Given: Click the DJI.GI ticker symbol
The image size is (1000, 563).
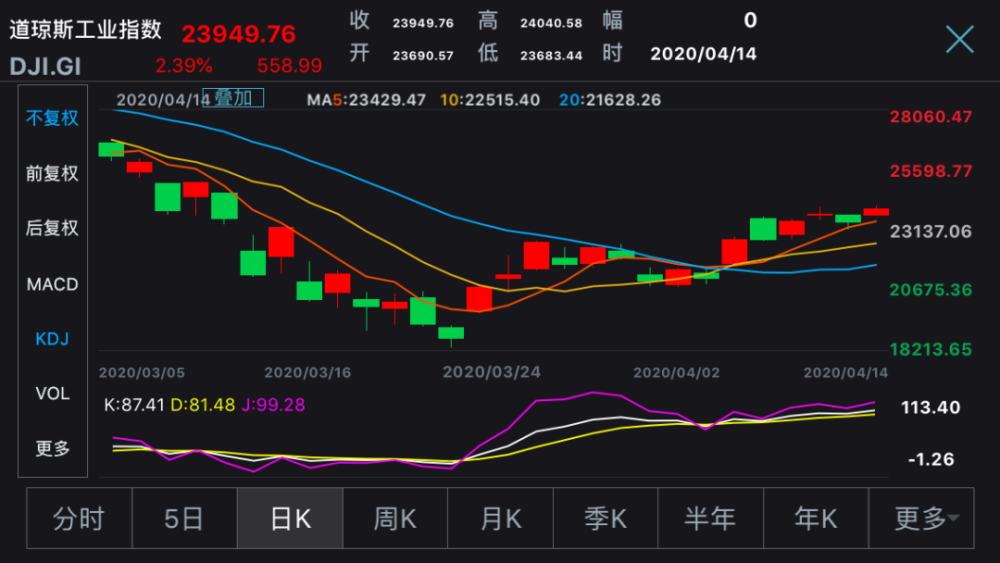Looking at the screenshot, I should [x=45, y=66].
